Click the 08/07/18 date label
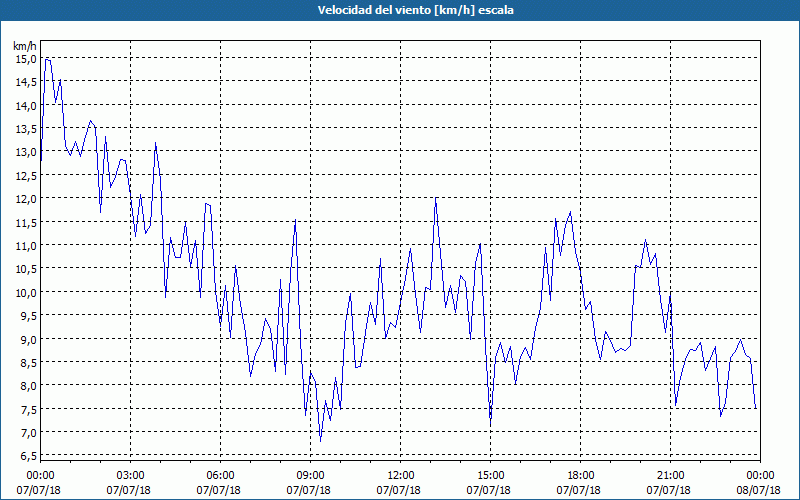Viewport: 800px width, 500px height. (x=759, y=490)
